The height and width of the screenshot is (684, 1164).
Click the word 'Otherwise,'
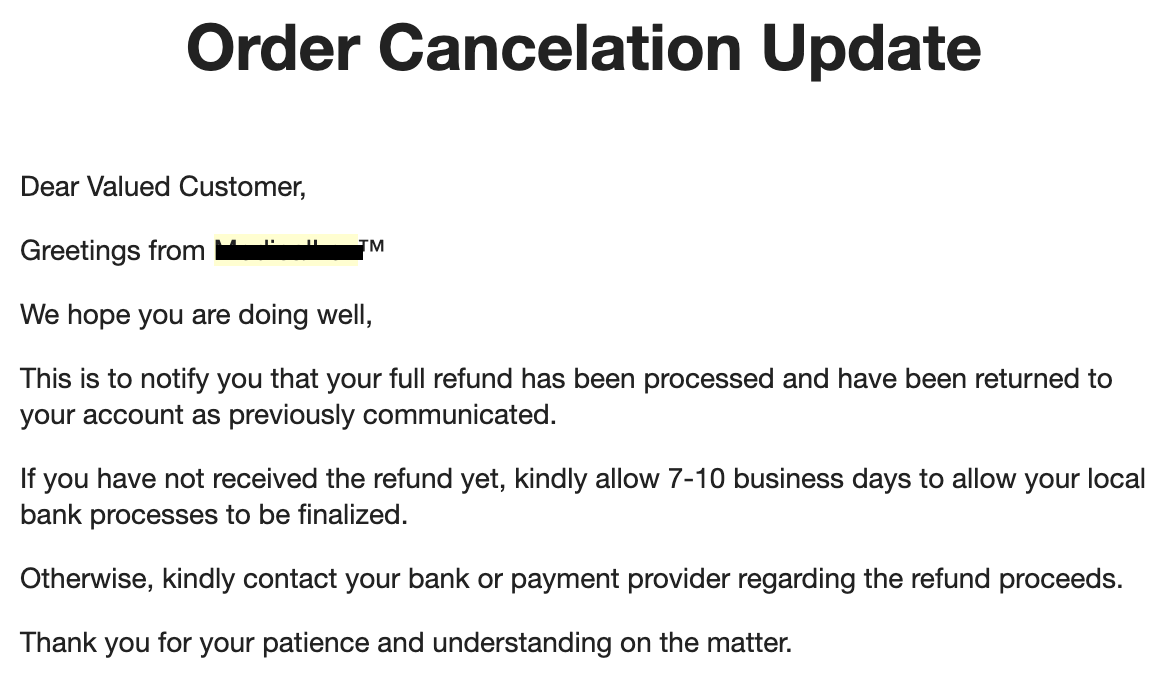(x=87, y=579)
